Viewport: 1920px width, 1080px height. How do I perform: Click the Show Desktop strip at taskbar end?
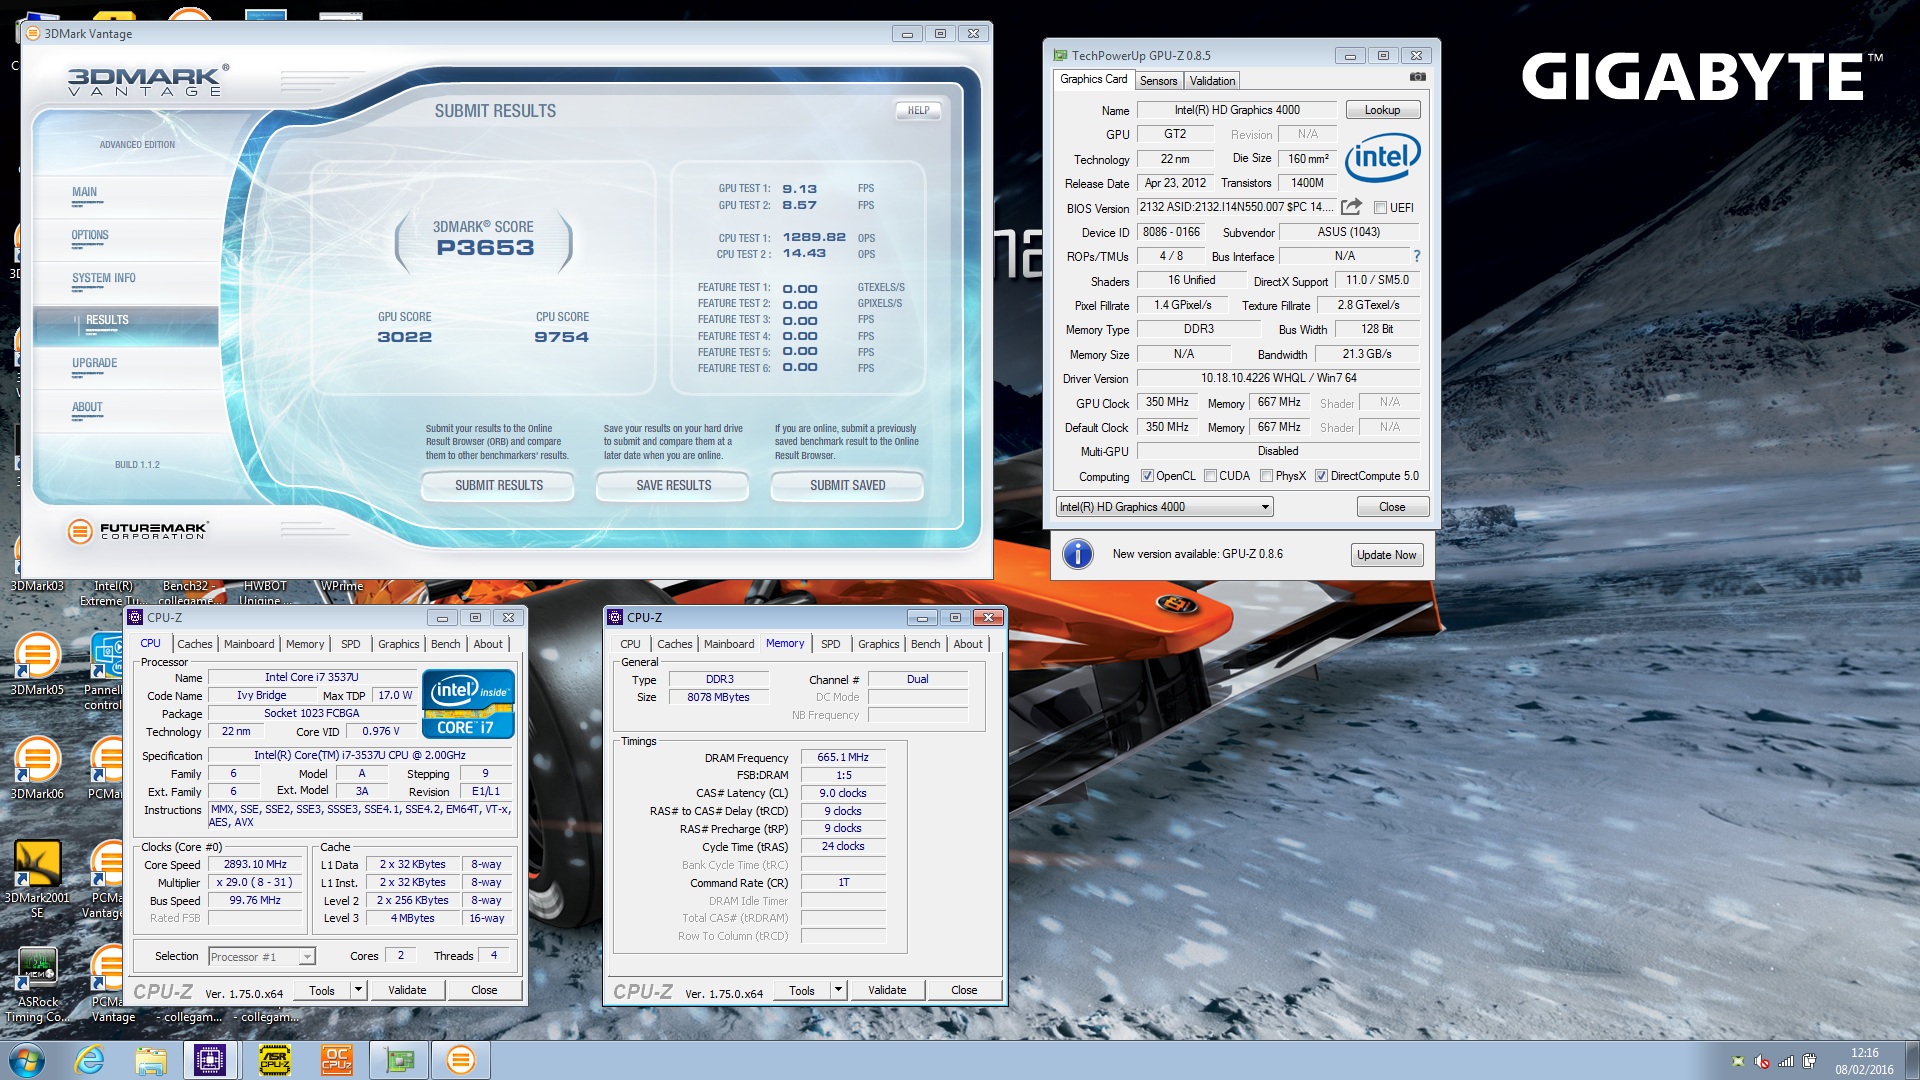pyautogui.click(x=1912, y=1061)
